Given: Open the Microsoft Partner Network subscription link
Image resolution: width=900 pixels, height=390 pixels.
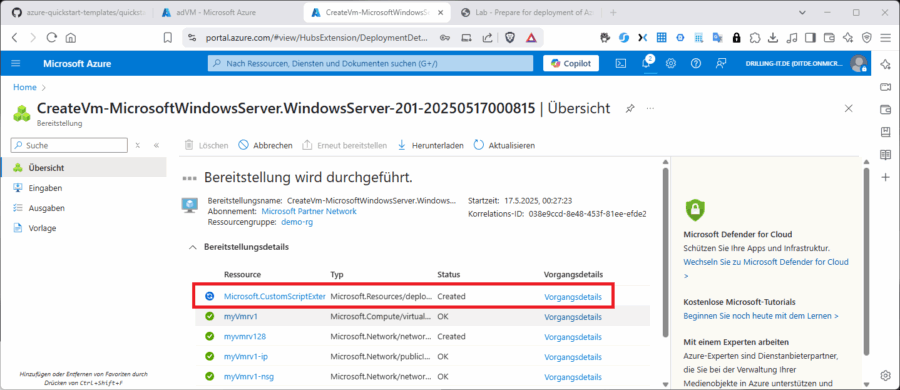Looking at the screenshot, I should point(309,211).
